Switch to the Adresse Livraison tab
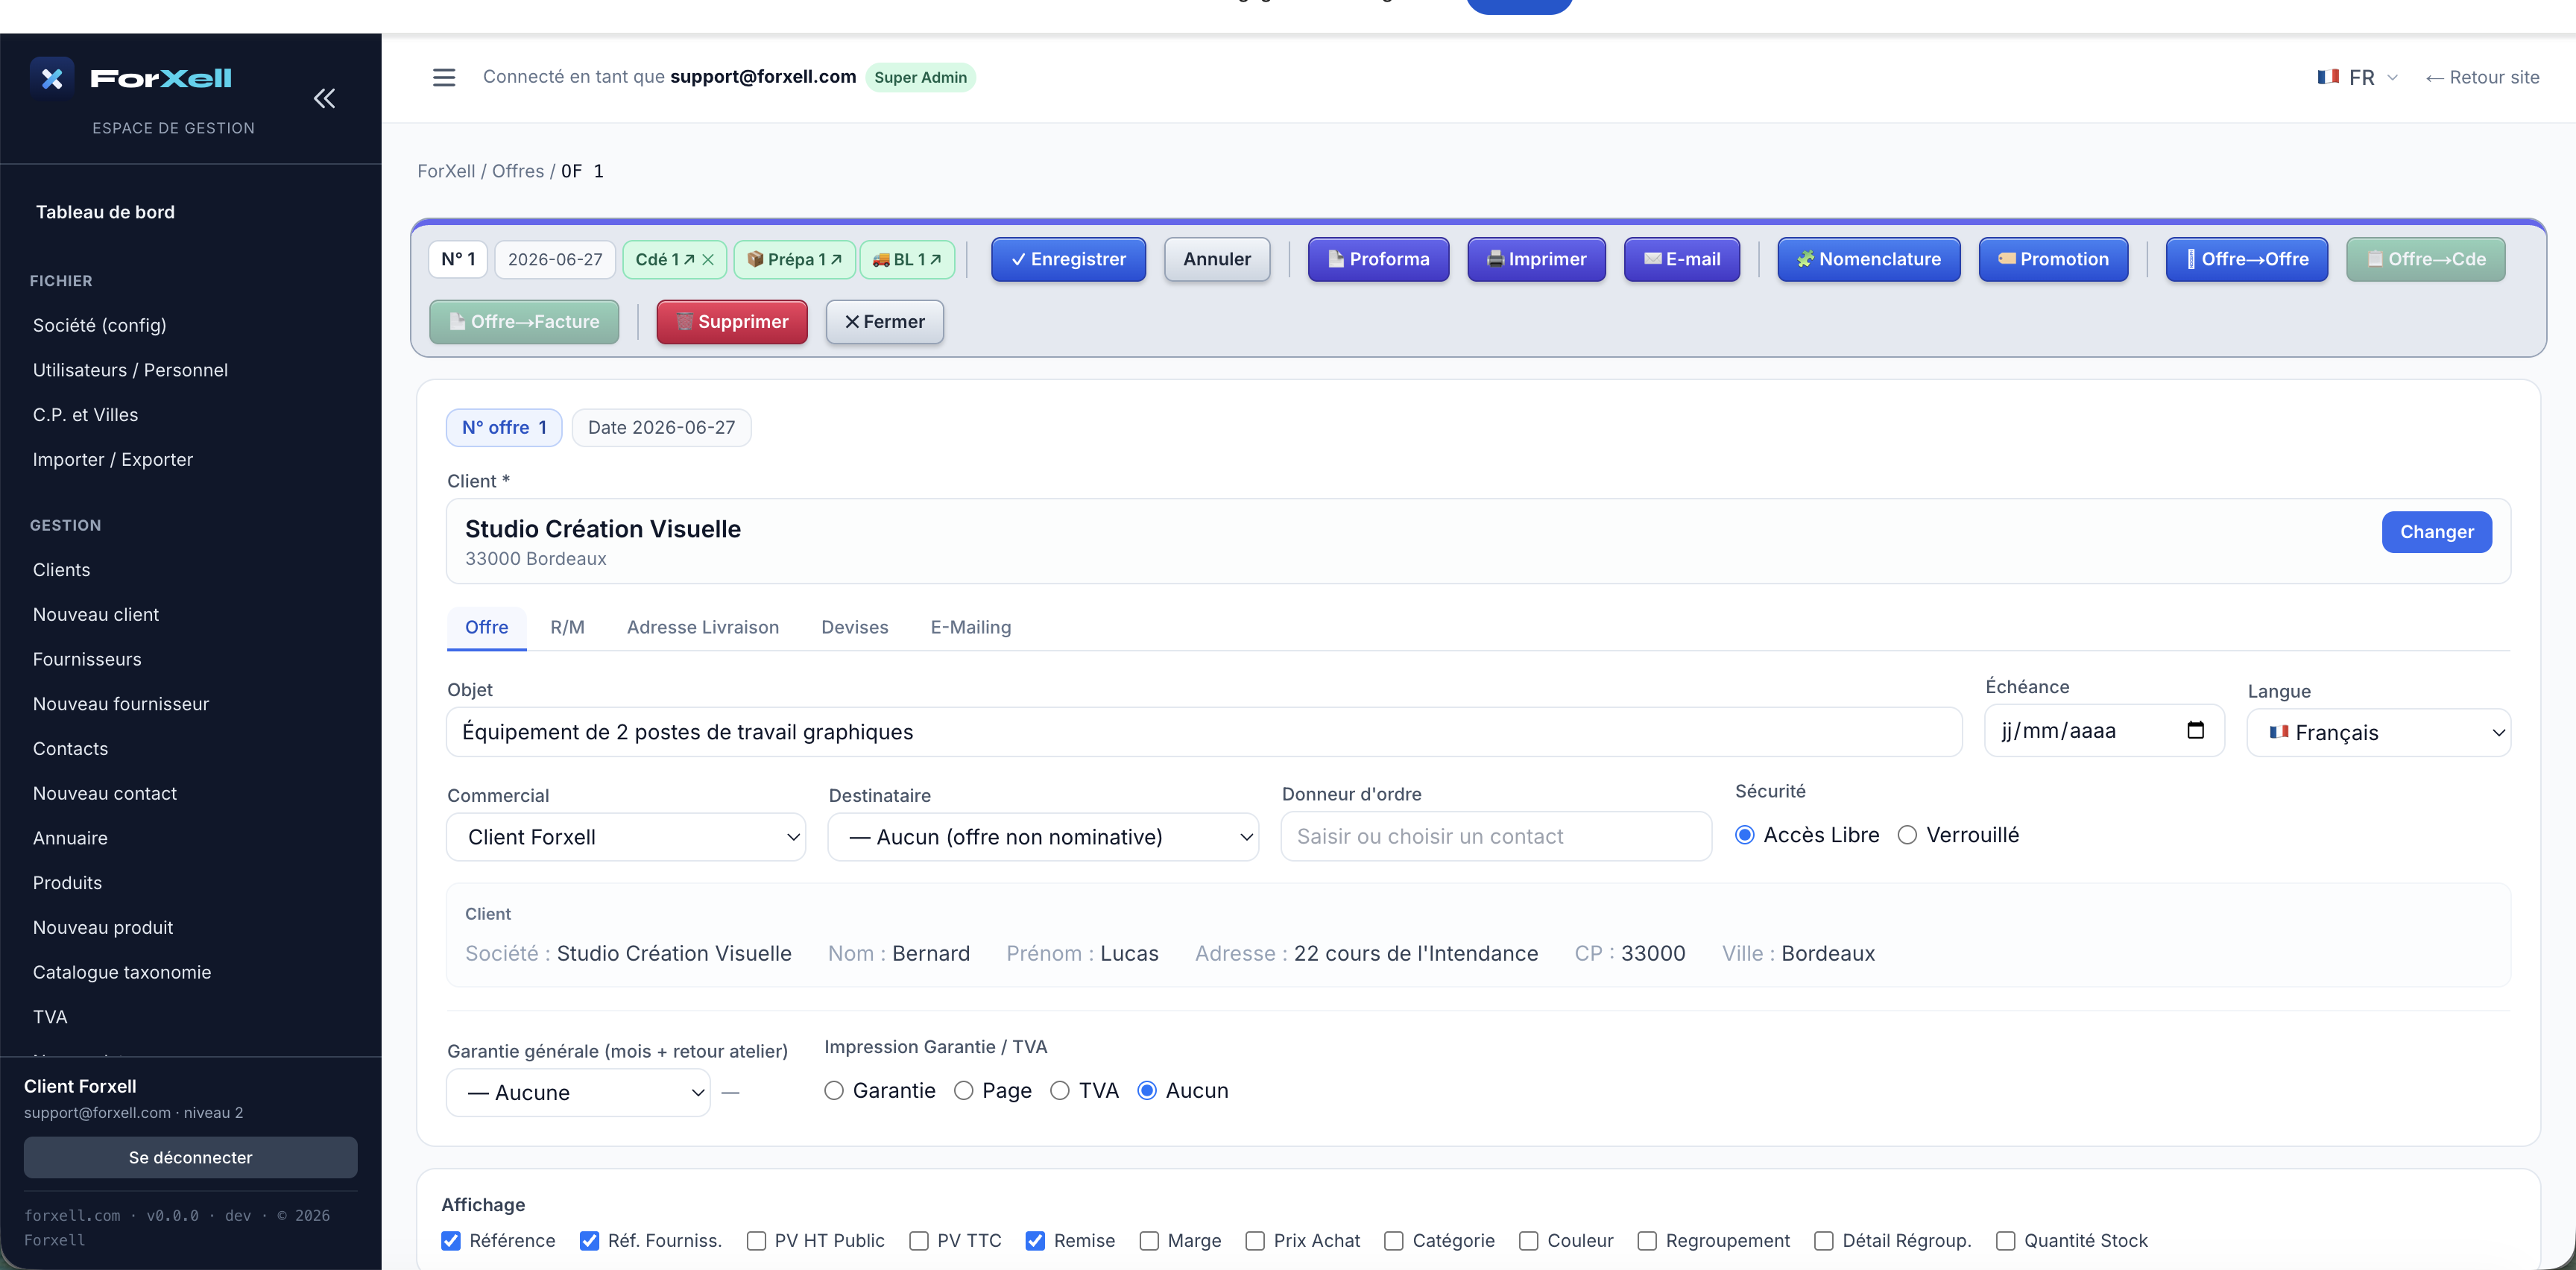Image resolution: width=2576 pixels, height=1270 pixels. (703, 627)
